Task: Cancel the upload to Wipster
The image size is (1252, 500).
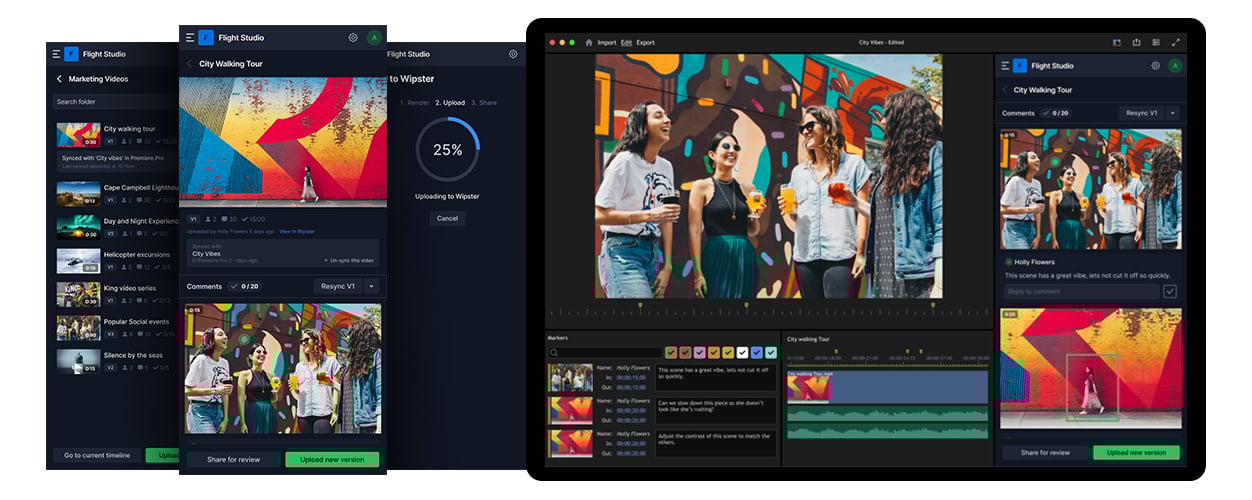Action: tap(447, 218)
